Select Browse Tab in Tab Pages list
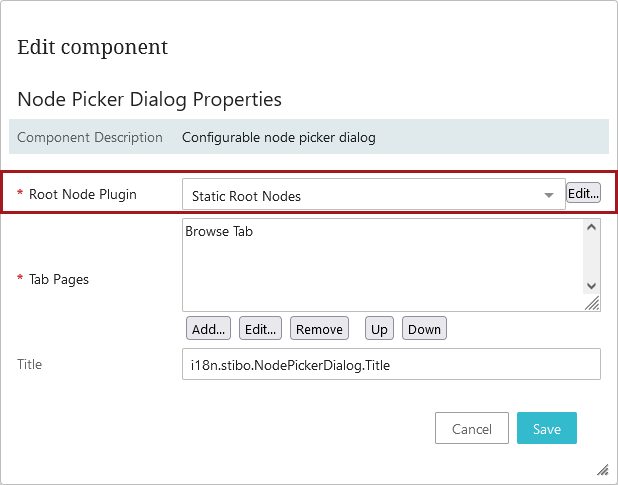The height and width of the screenshot is (485, 618). (x=219, y=230)
